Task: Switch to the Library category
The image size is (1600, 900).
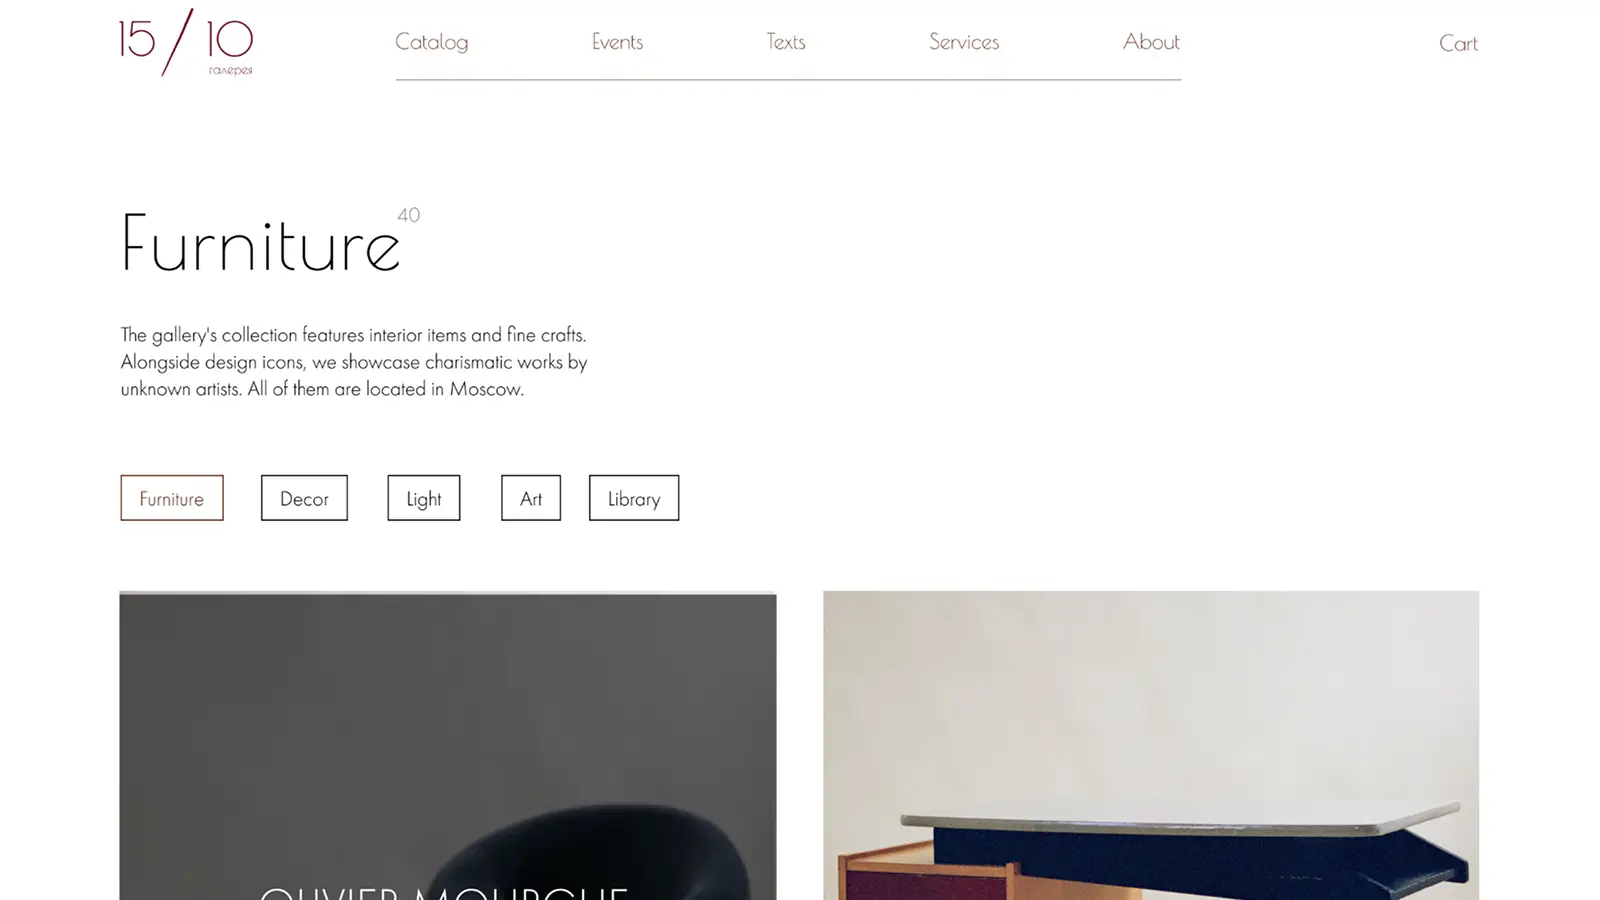Action: [x=634, y=498]
